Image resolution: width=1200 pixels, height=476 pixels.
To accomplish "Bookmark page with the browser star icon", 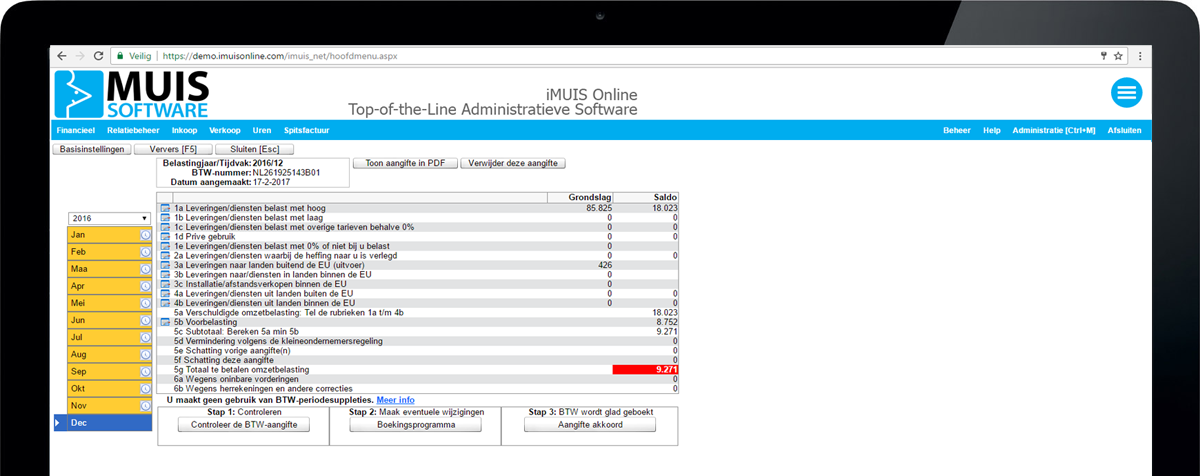I will click(1119, 56).
